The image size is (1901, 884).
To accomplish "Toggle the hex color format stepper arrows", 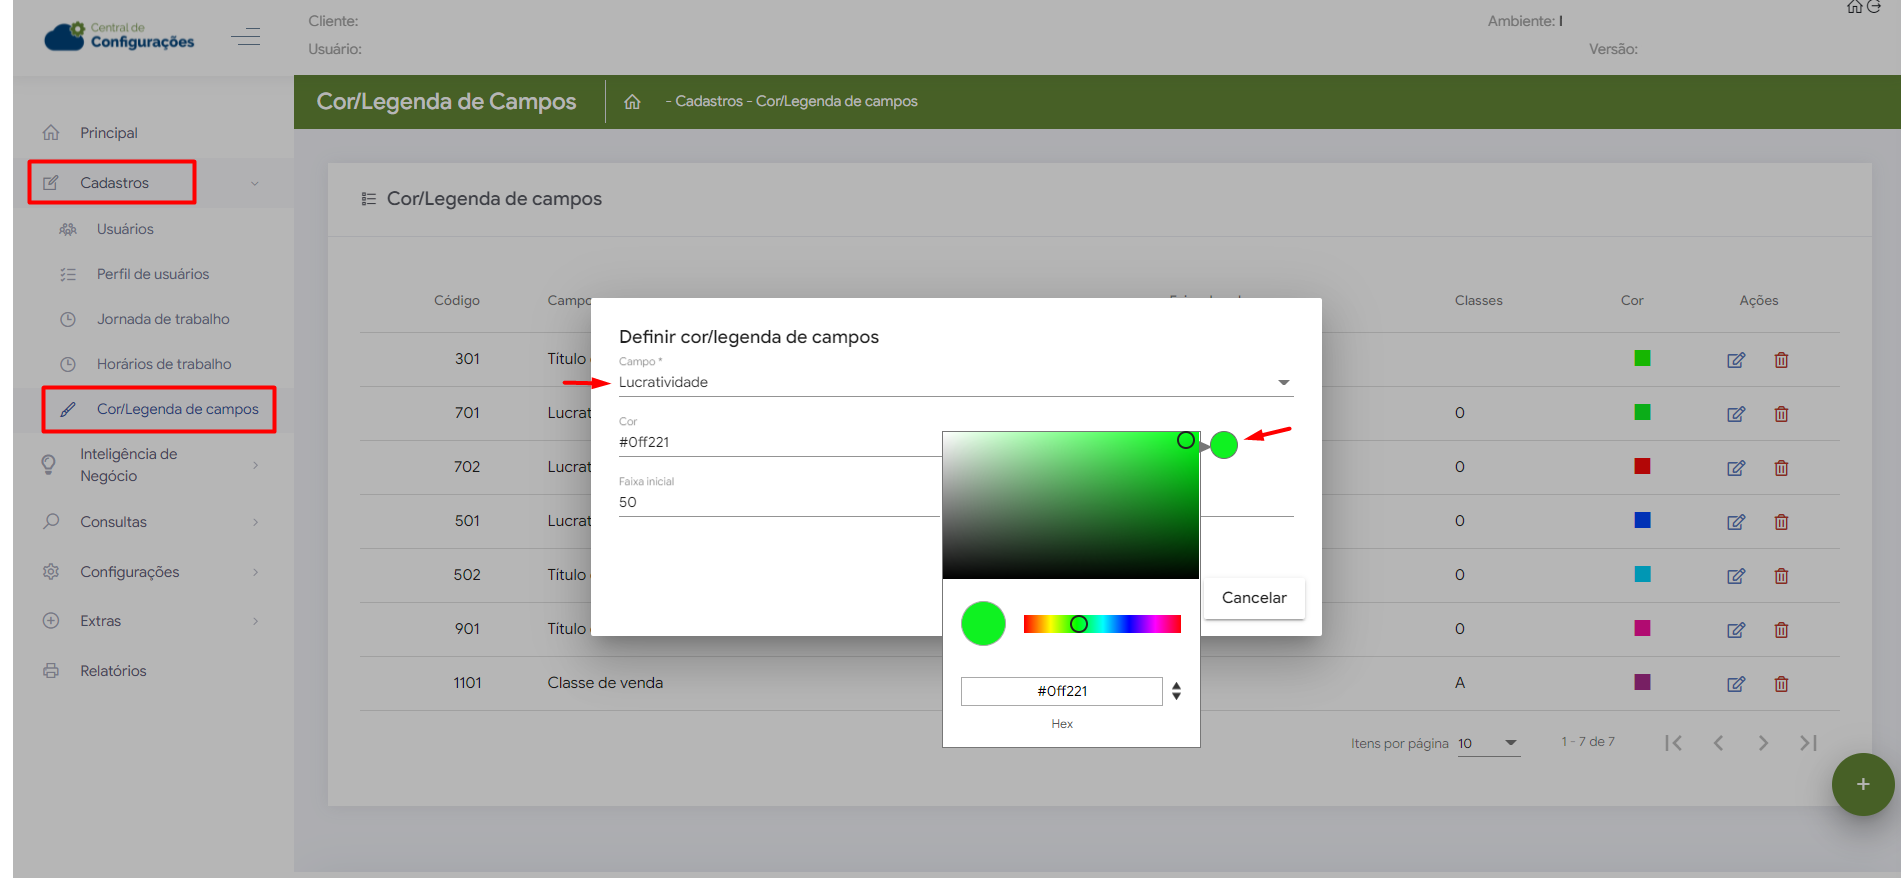I will point(1176,691).
